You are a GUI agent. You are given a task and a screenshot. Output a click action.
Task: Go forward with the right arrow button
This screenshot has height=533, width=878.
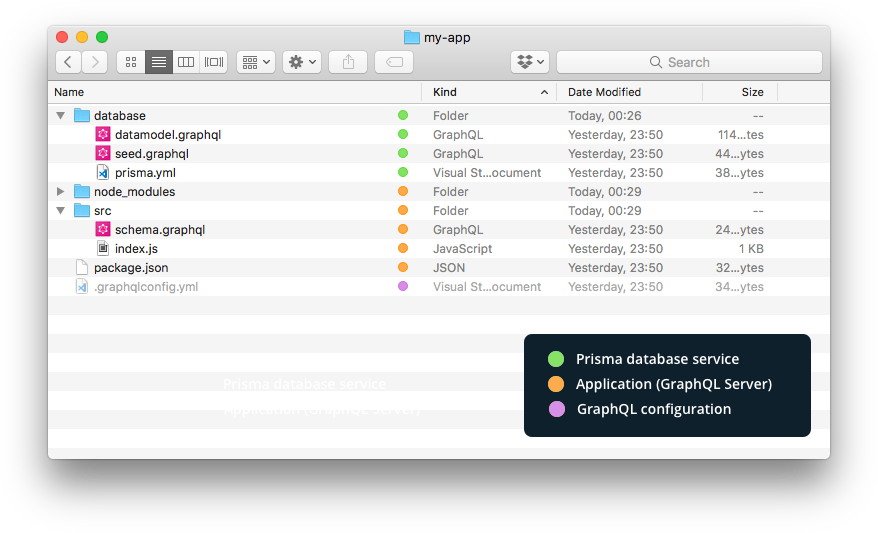point(95,62)
